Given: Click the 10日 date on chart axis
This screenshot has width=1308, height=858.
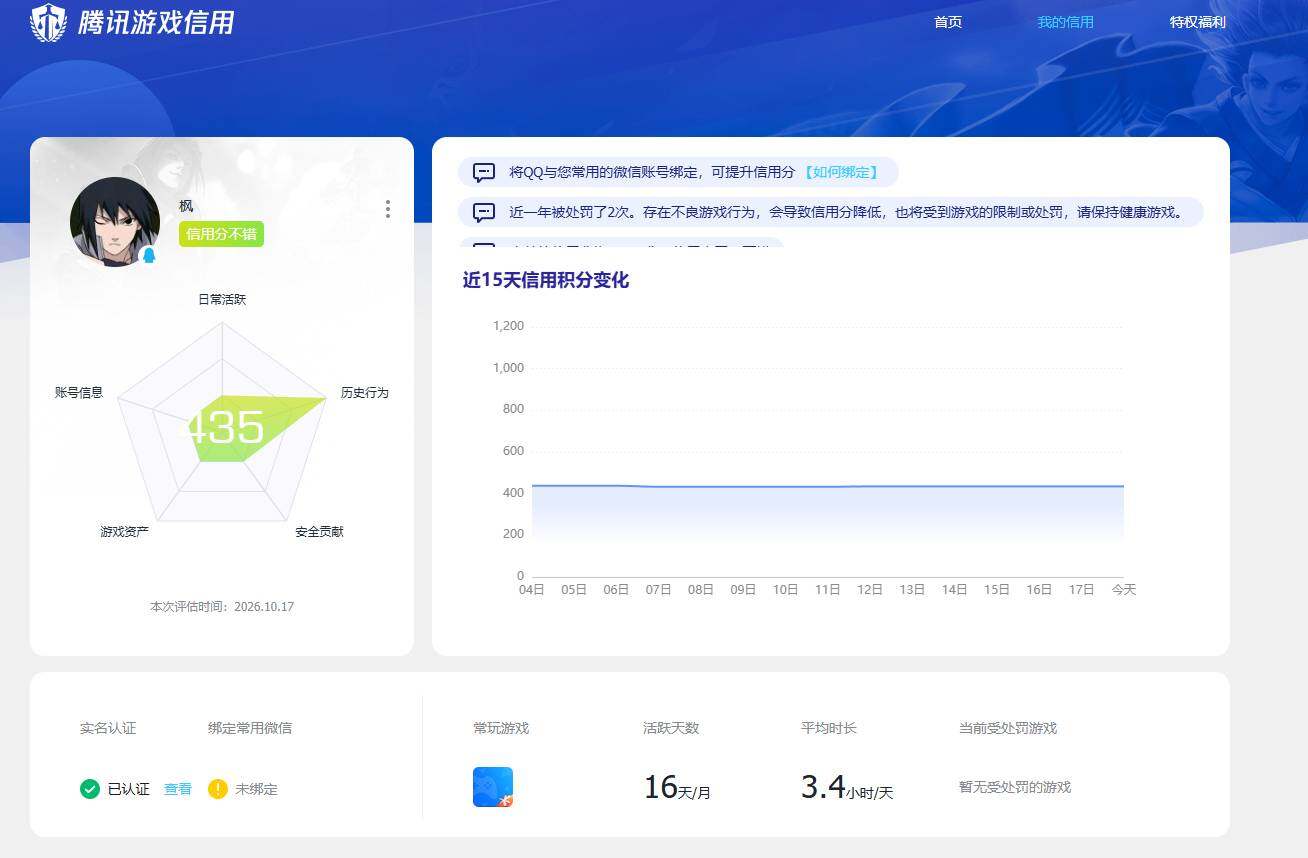Looking at the screenshot, I should click(785, 590).
